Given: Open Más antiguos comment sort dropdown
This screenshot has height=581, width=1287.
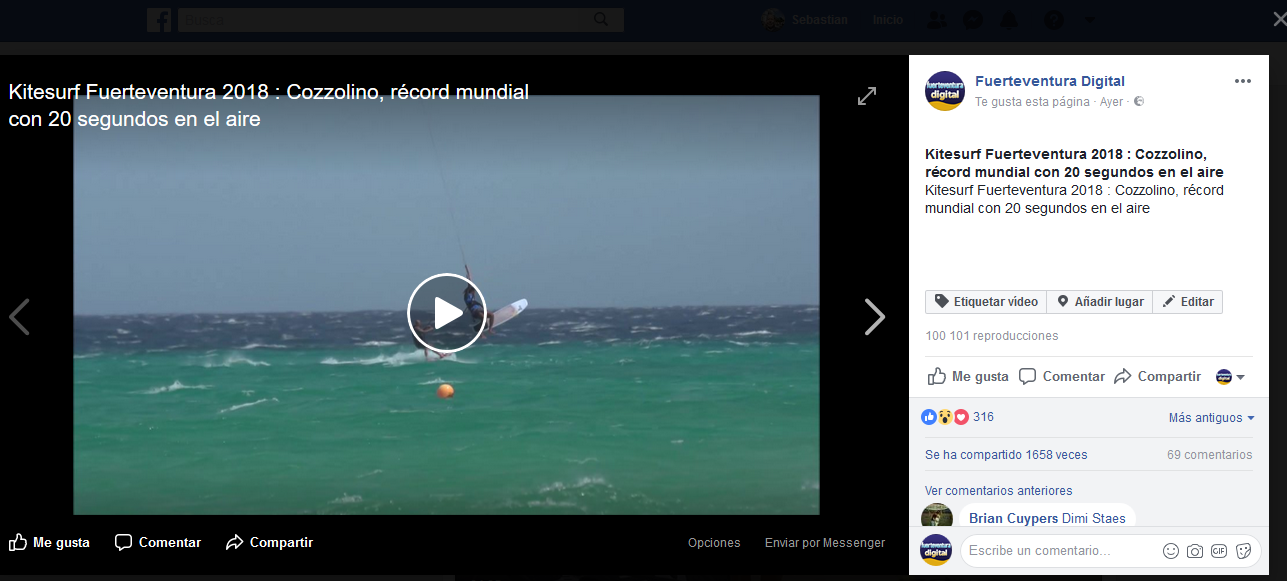Looking at the screenshot, I should (x=1211, y=418).
